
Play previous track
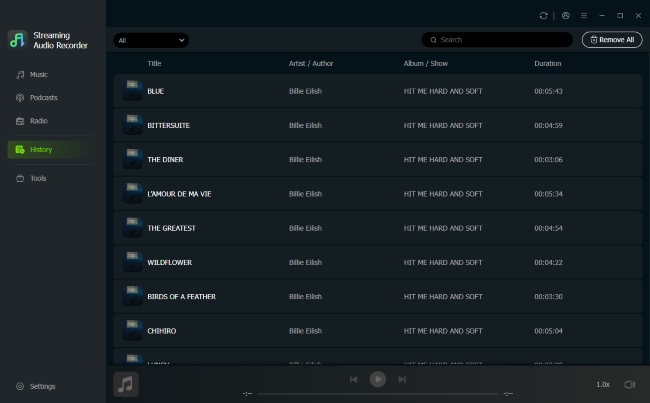coord(353,379)
